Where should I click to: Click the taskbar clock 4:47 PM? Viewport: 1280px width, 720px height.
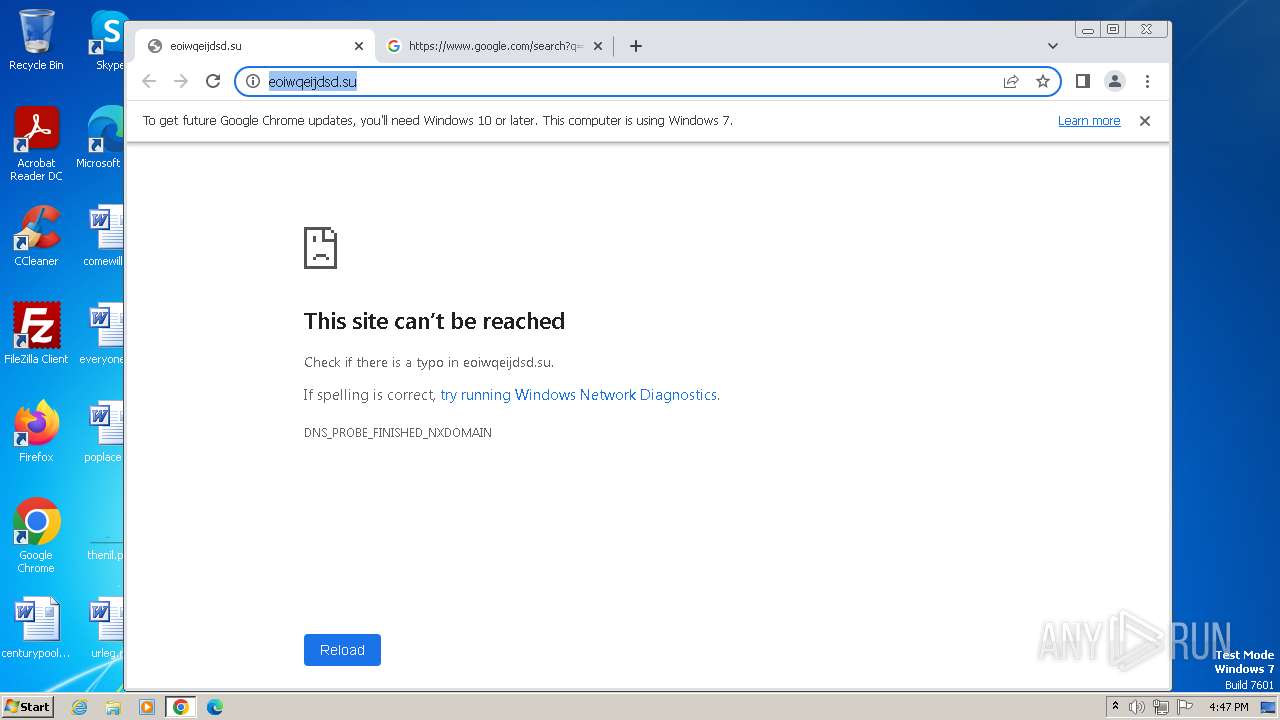coord(1229,707)
